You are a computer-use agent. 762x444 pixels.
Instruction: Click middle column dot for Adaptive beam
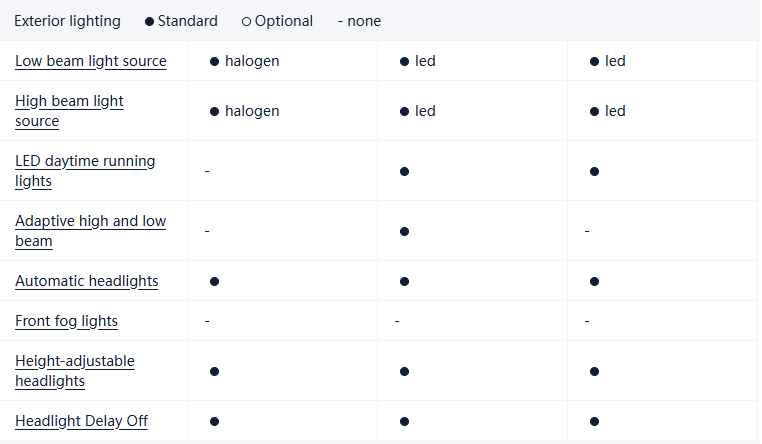tap(404, 231)
